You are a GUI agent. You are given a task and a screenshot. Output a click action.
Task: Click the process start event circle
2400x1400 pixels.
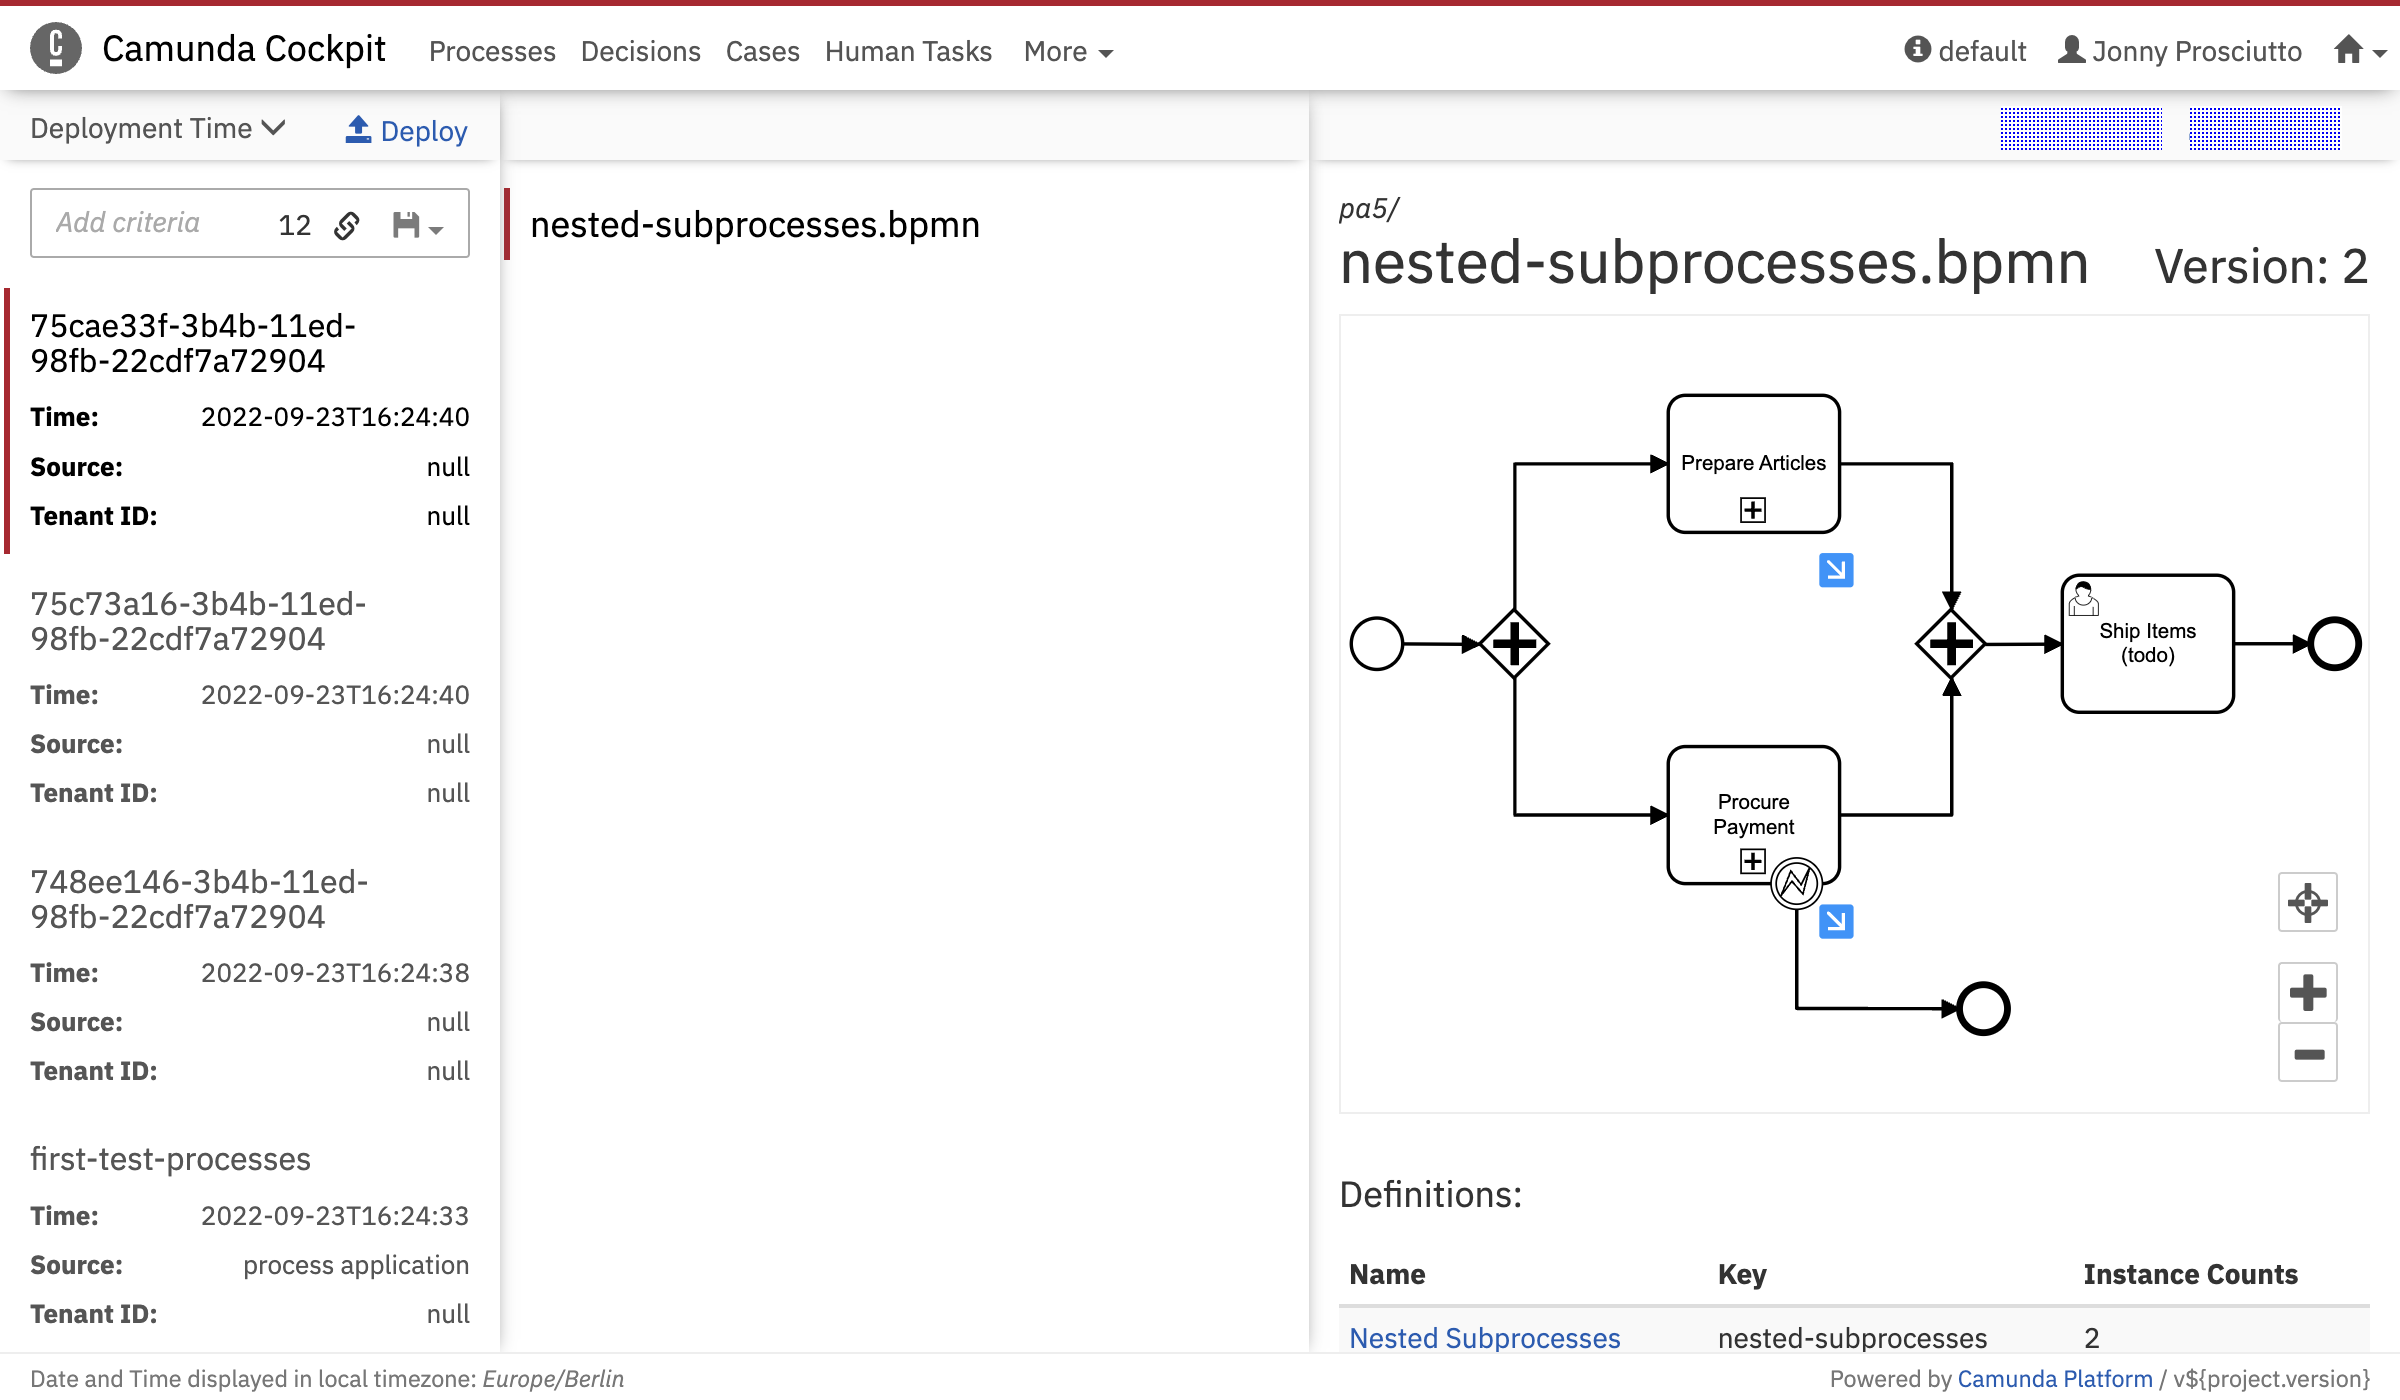(x=1377, y=643)
